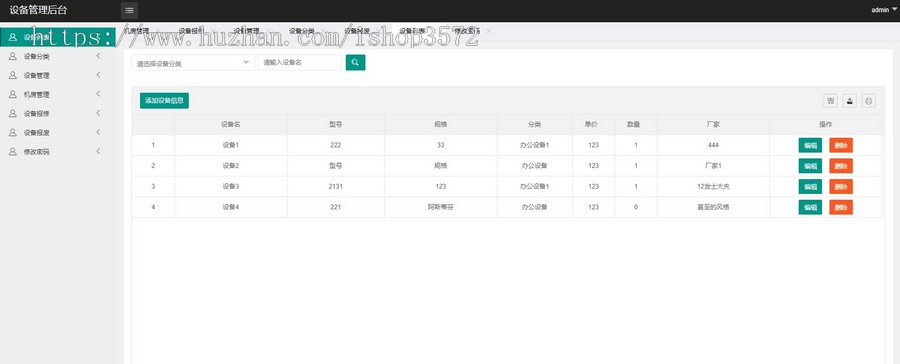Open the 请选择设备分类 dropdown
Image resolution: width=900 pixels, height=364 pixels.
(x=193, y=63)
